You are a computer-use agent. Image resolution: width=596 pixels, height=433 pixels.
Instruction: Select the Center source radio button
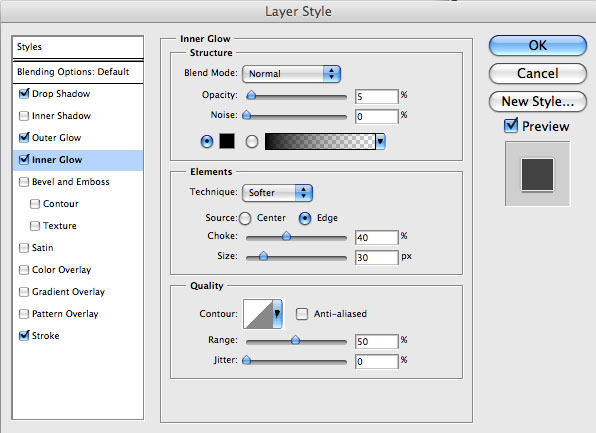tap(245, 218)
